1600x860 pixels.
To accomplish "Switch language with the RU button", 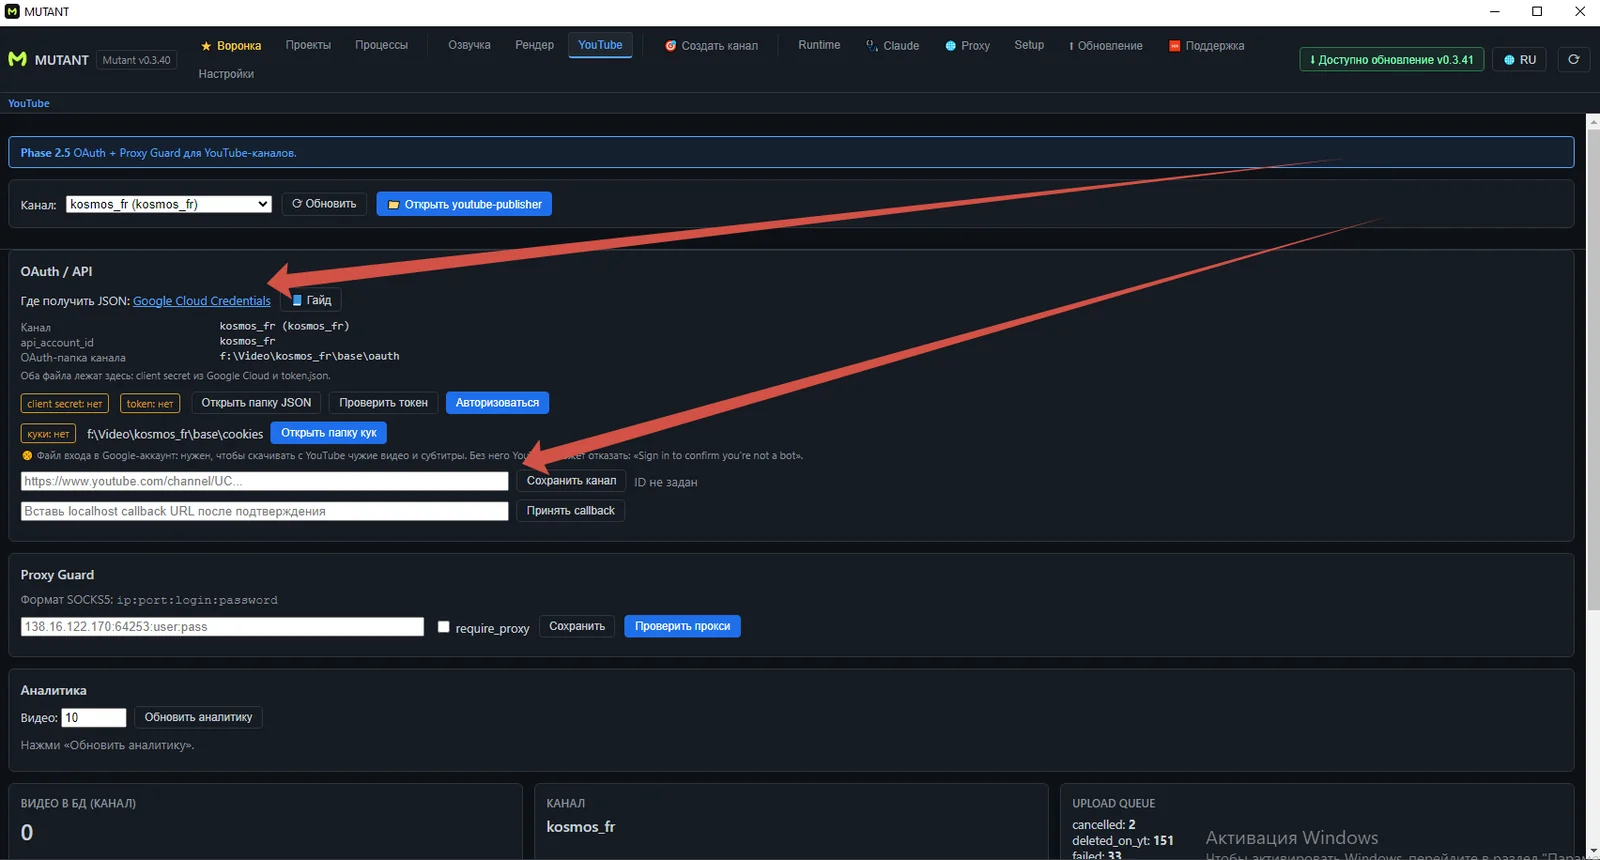I will point(1520,60).
